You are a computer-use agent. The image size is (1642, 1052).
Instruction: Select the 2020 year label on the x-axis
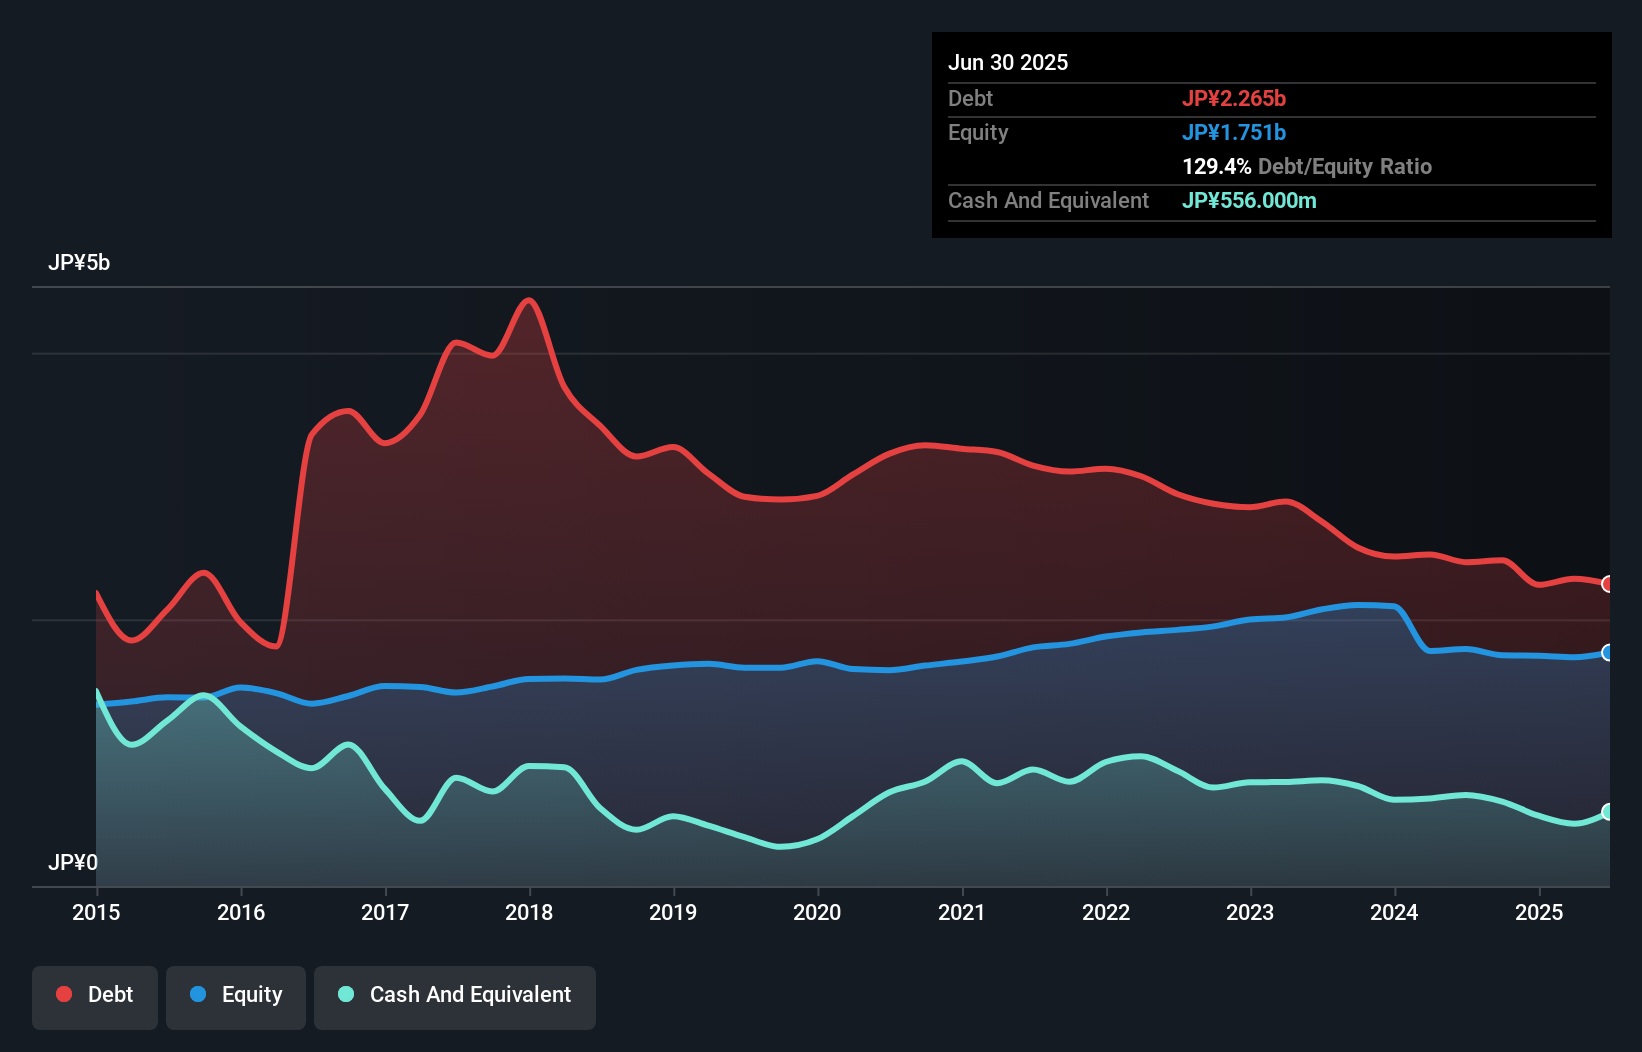(x=817, y=912)
